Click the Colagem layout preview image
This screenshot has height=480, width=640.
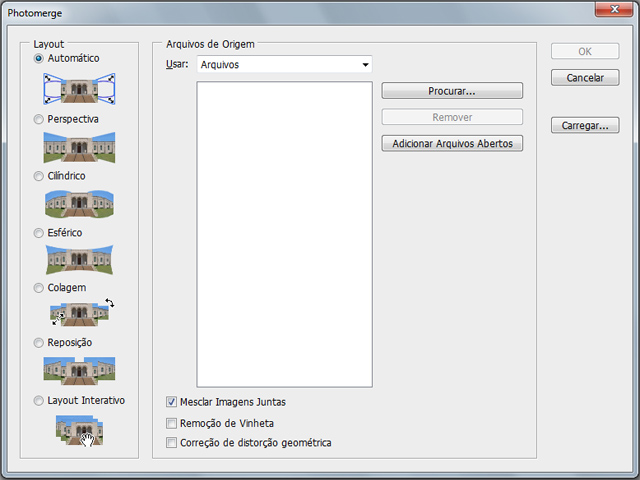(x=82, y=312)
